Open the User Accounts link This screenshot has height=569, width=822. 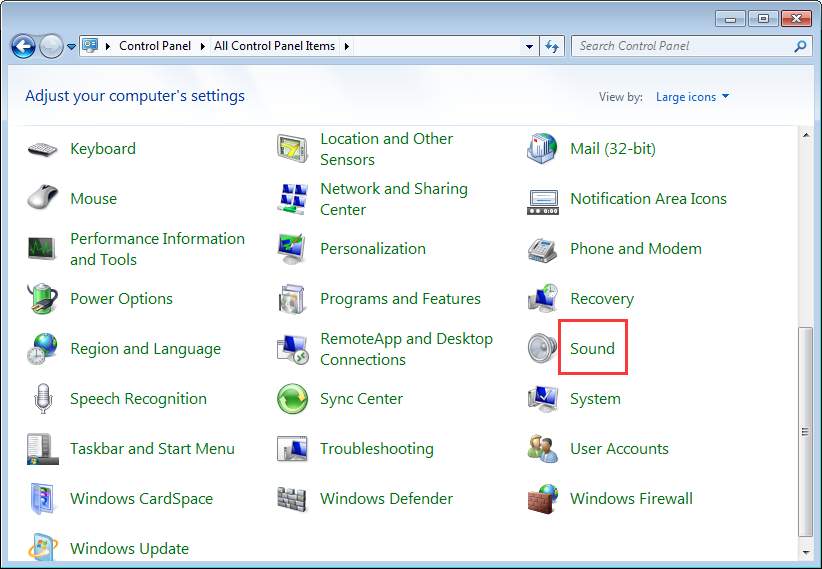point(619,448)
